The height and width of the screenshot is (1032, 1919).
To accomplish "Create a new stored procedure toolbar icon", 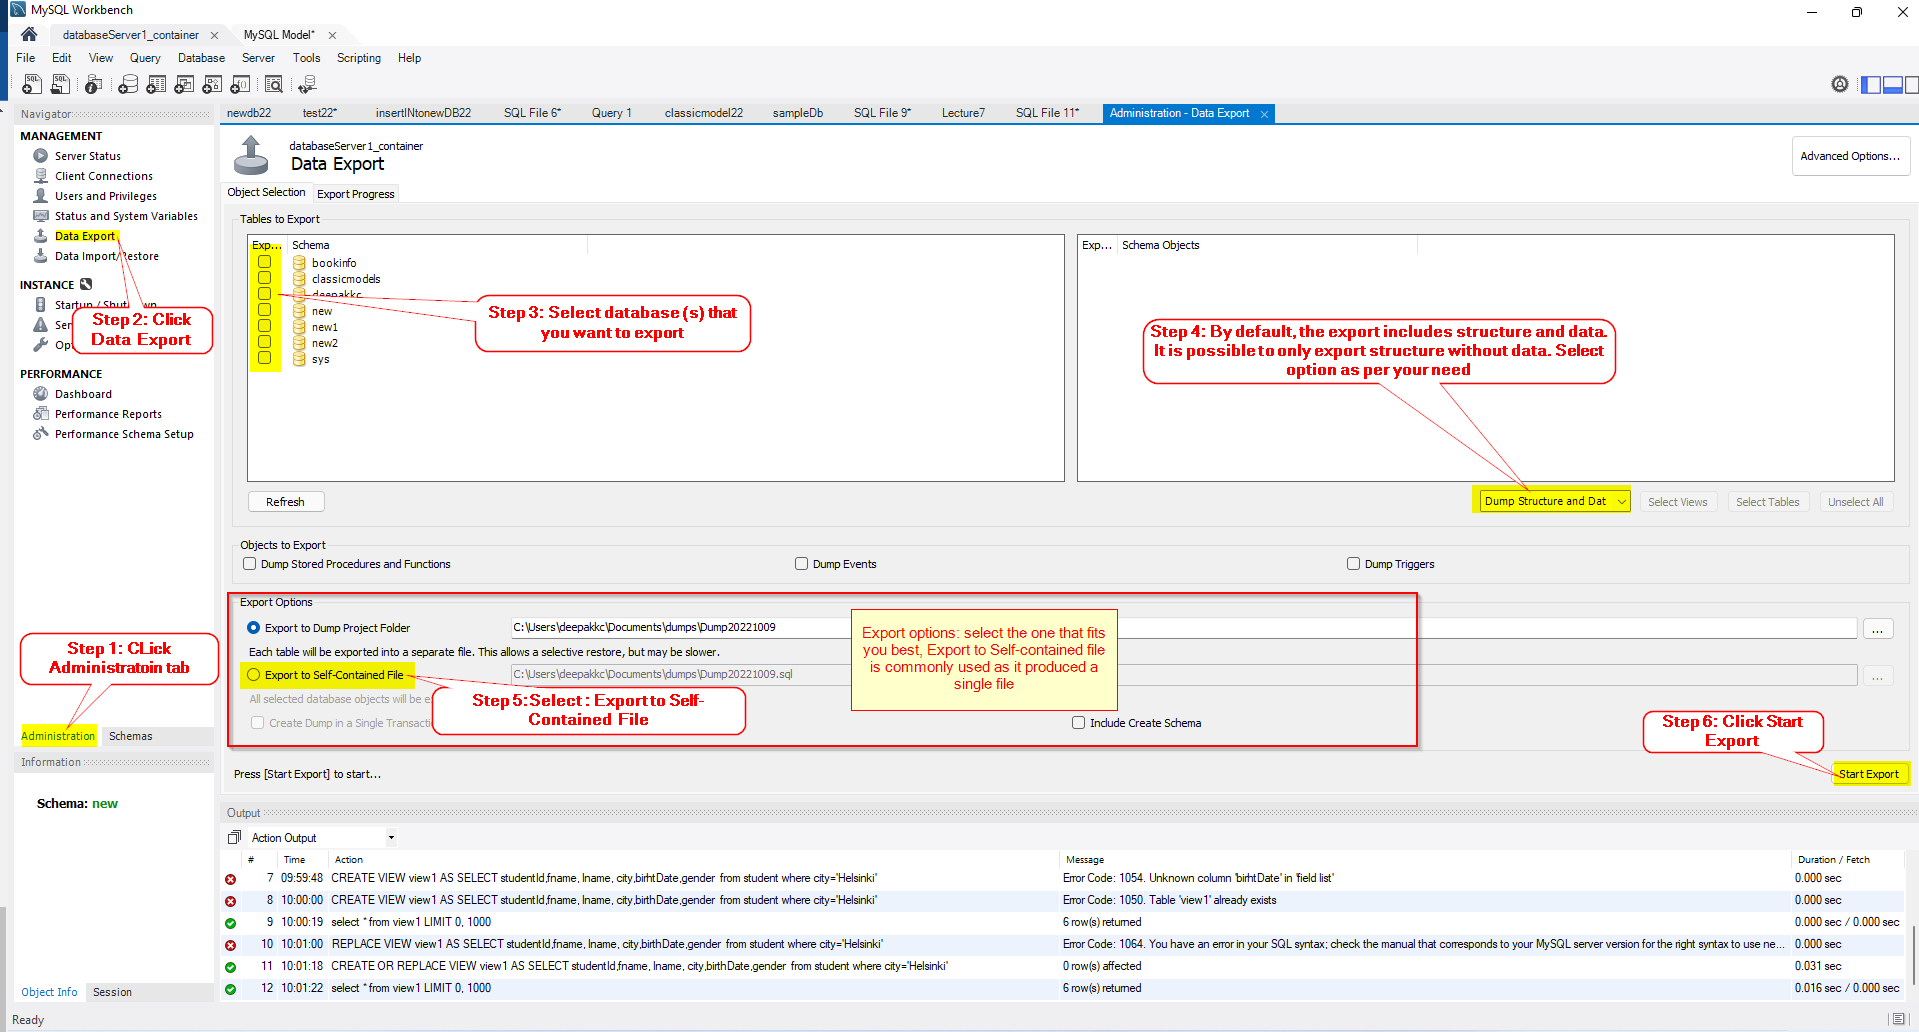I will coord(212,85).
